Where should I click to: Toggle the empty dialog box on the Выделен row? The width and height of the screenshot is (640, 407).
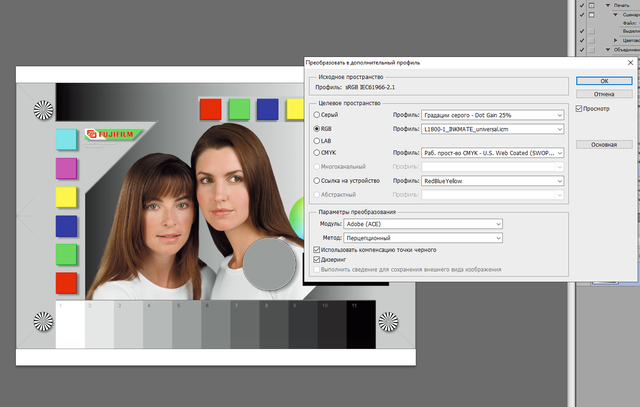pyautogui.click(x=591, y=31)
